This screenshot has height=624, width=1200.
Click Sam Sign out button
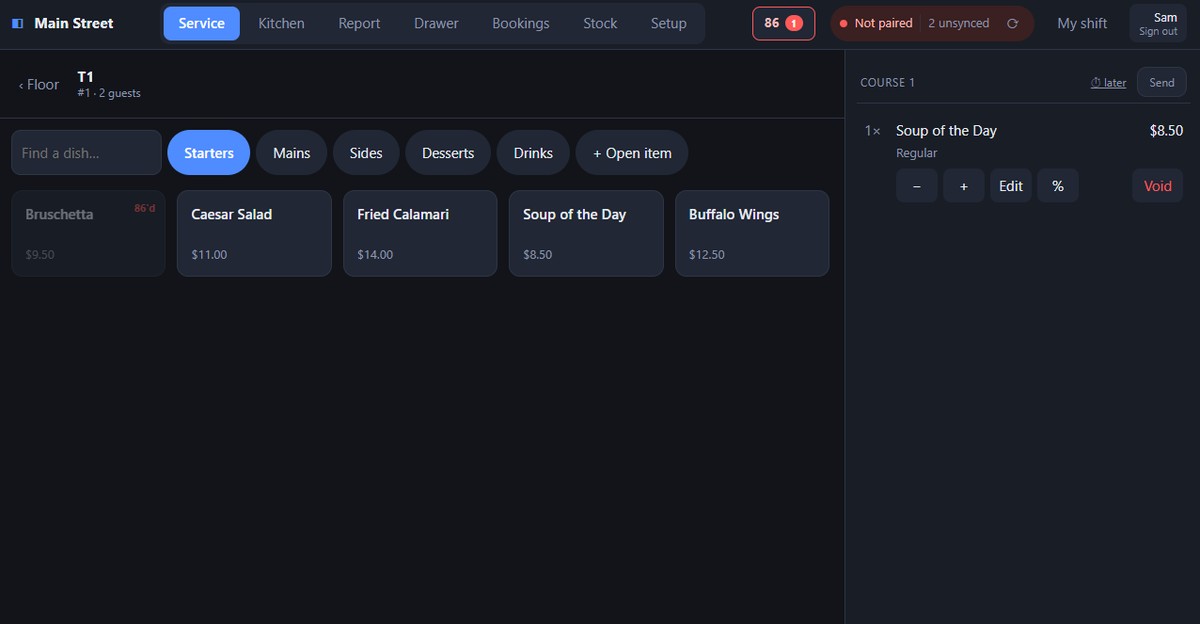(1158, 24)
